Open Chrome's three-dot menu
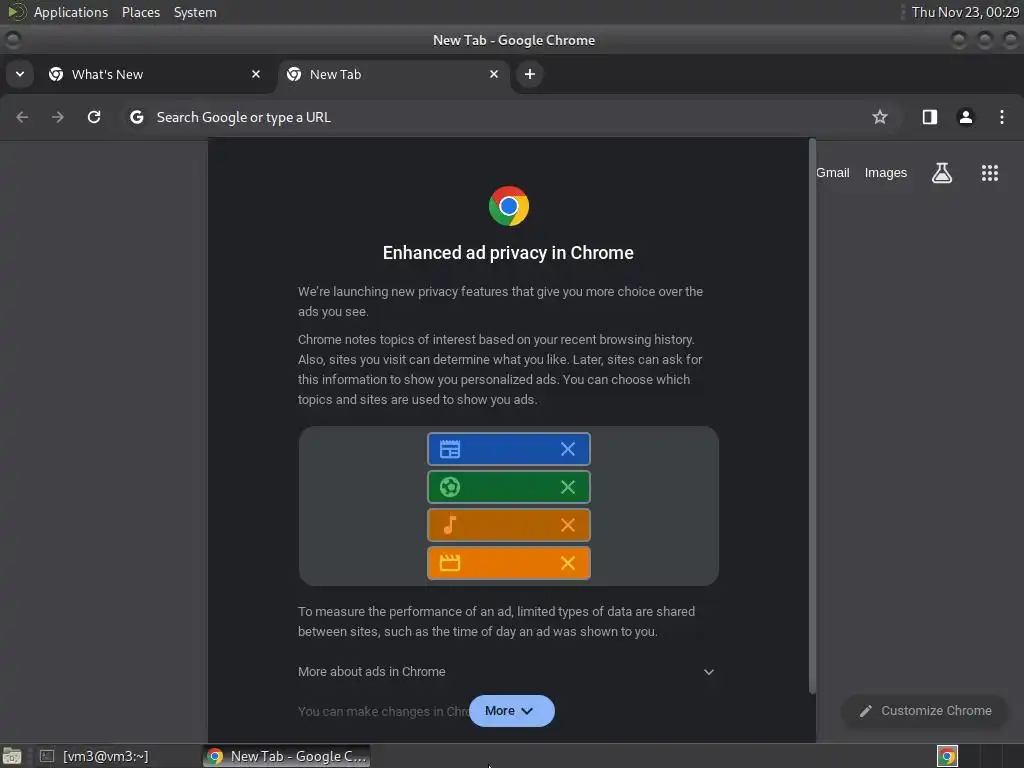The width and height of the screenshot is (1024, 768). [x=1001, y=117]
